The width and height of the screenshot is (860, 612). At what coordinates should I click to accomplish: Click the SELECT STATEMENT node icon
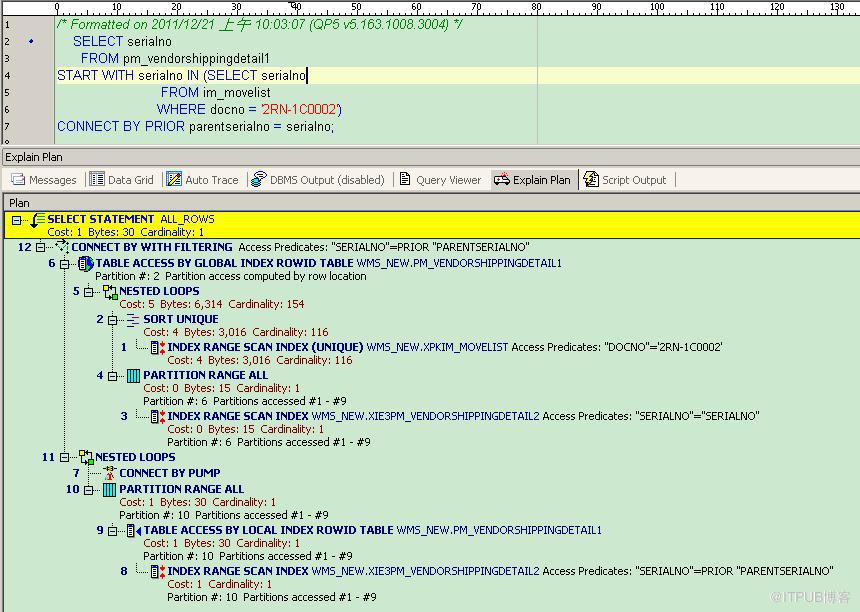pyautogui.click(x=36, y=220)
